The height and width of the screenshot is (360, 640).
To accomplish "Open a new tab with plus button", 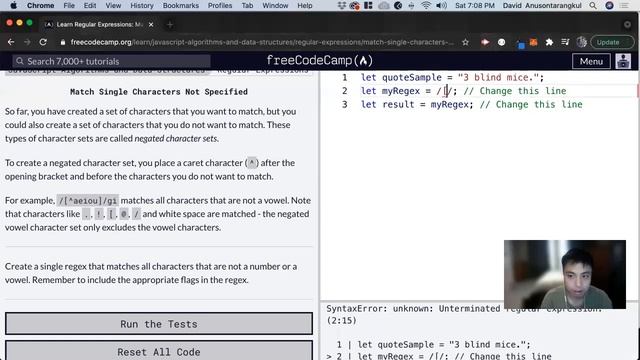I will [x=170, y=24].
